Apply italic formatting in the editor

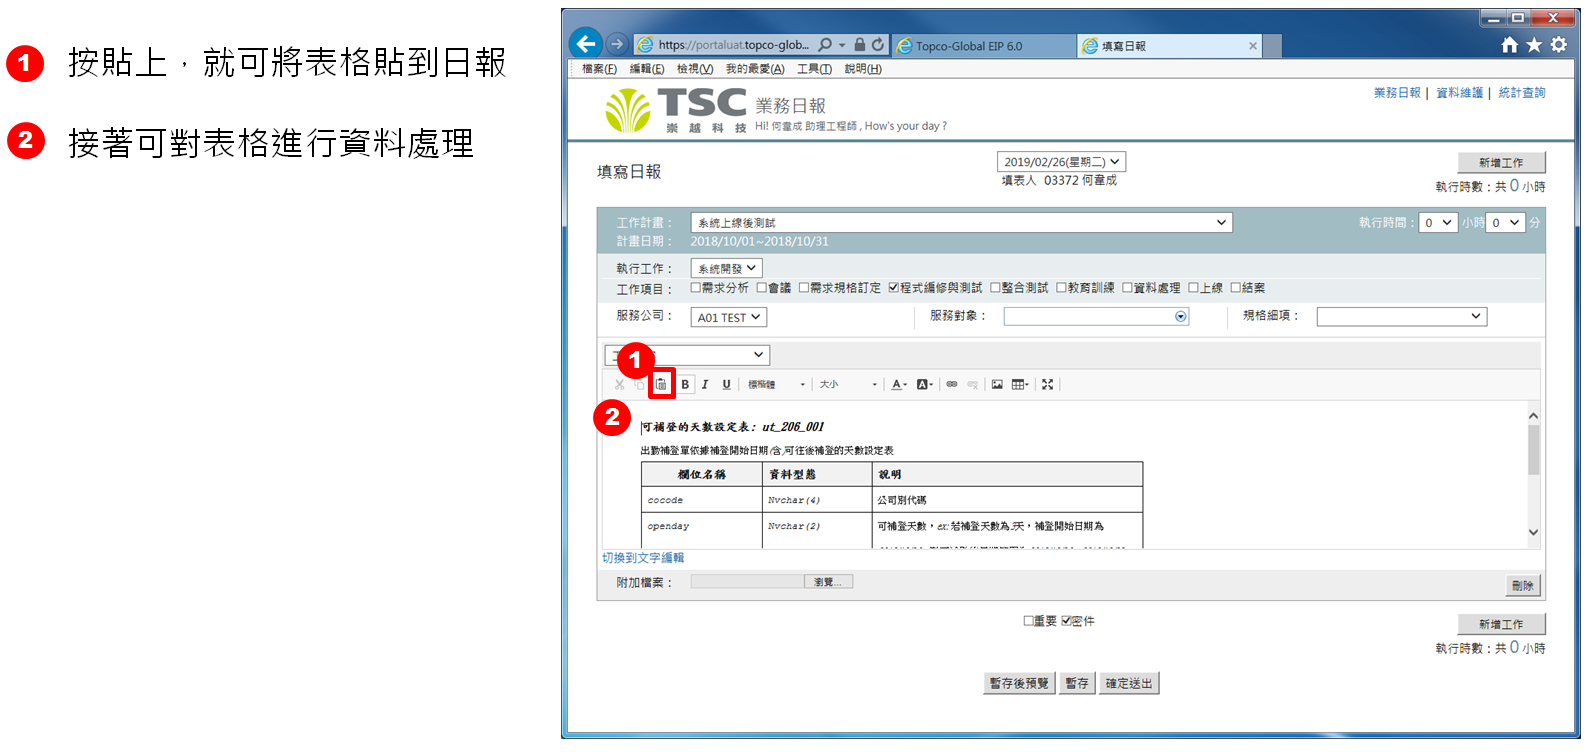(705, 385)
